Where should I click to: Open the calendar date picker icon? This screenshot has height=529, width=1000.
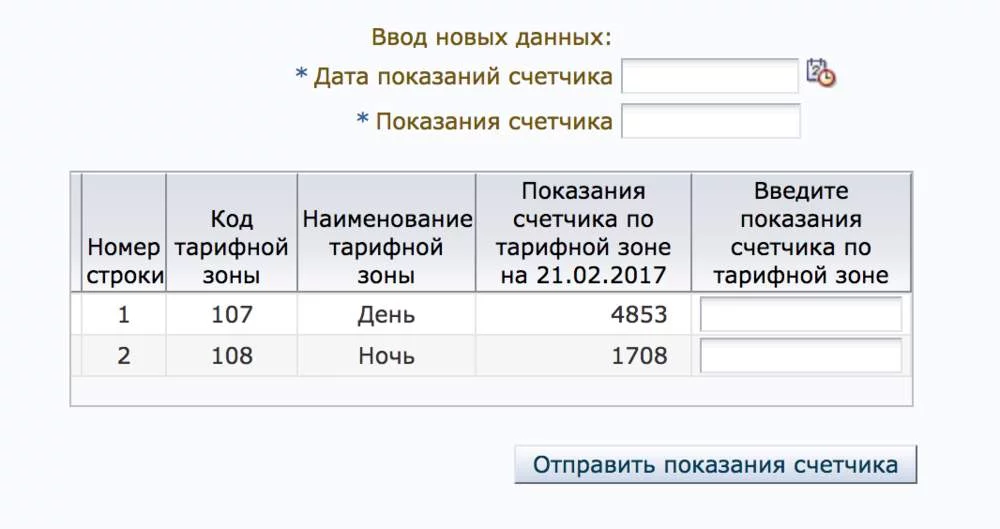click(820, 73)
